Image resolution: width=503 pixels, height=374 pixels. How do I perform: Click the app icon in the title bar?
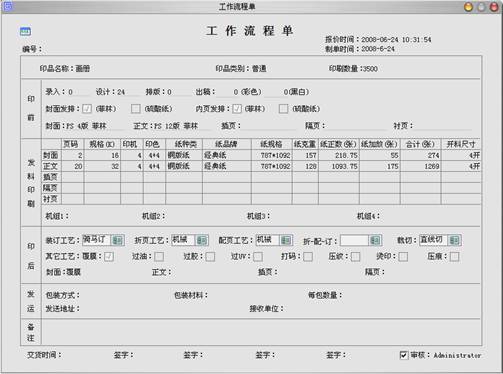point(7,6)
